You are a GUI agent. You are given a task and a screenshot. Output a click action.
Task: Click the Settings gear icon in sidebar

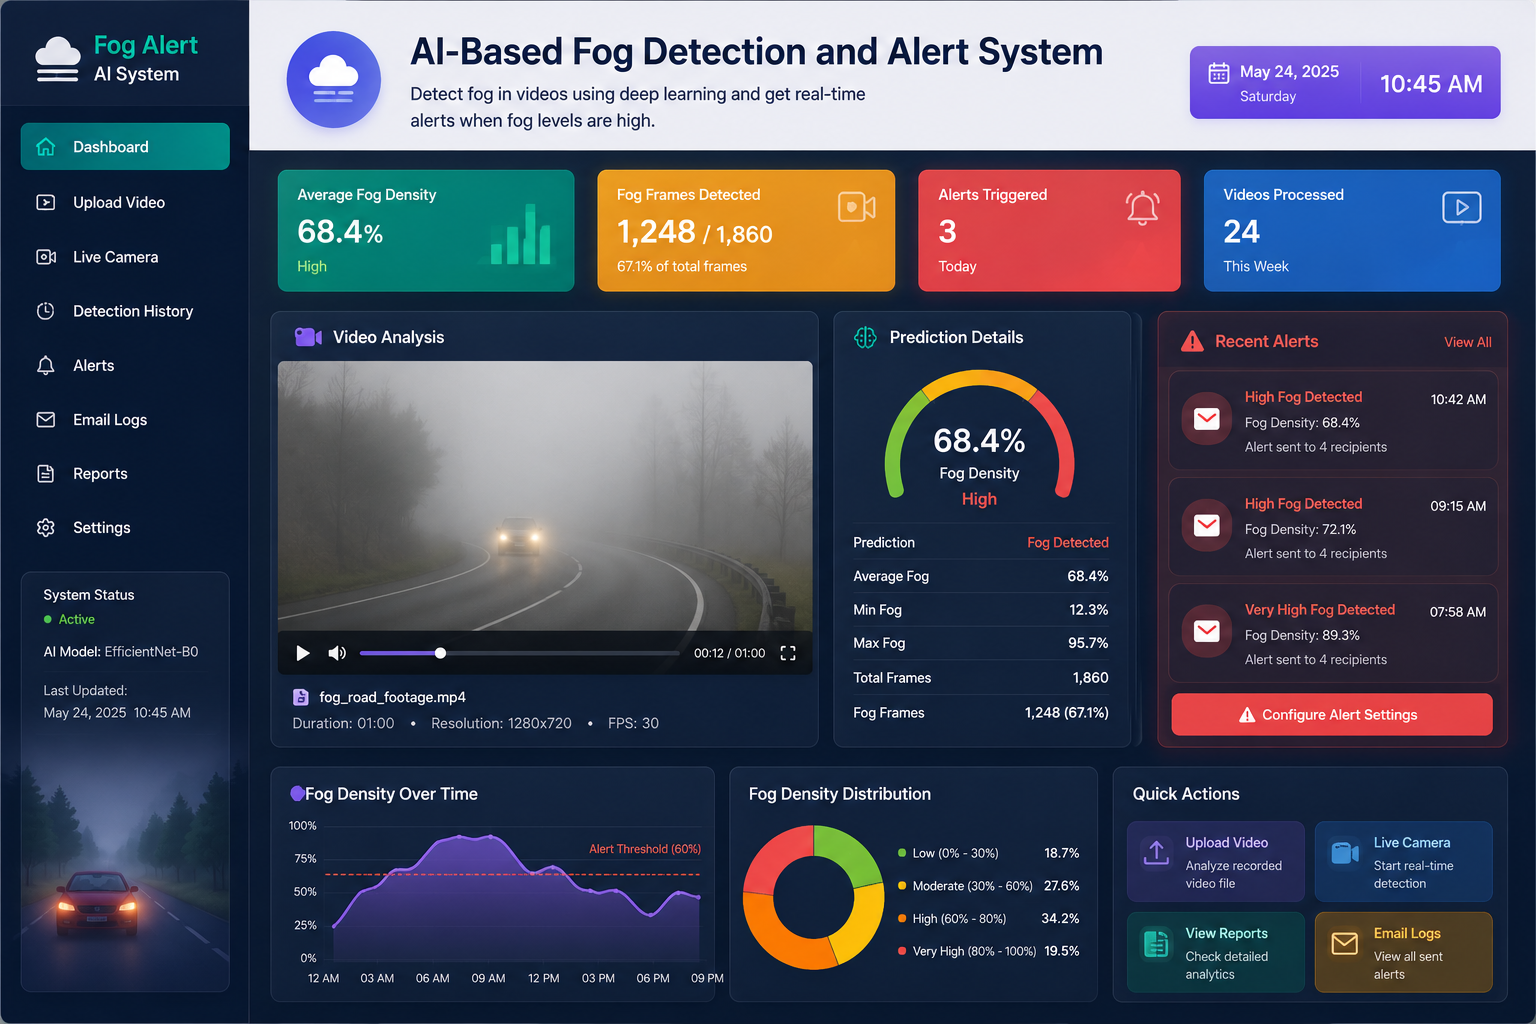pos(46,528)
